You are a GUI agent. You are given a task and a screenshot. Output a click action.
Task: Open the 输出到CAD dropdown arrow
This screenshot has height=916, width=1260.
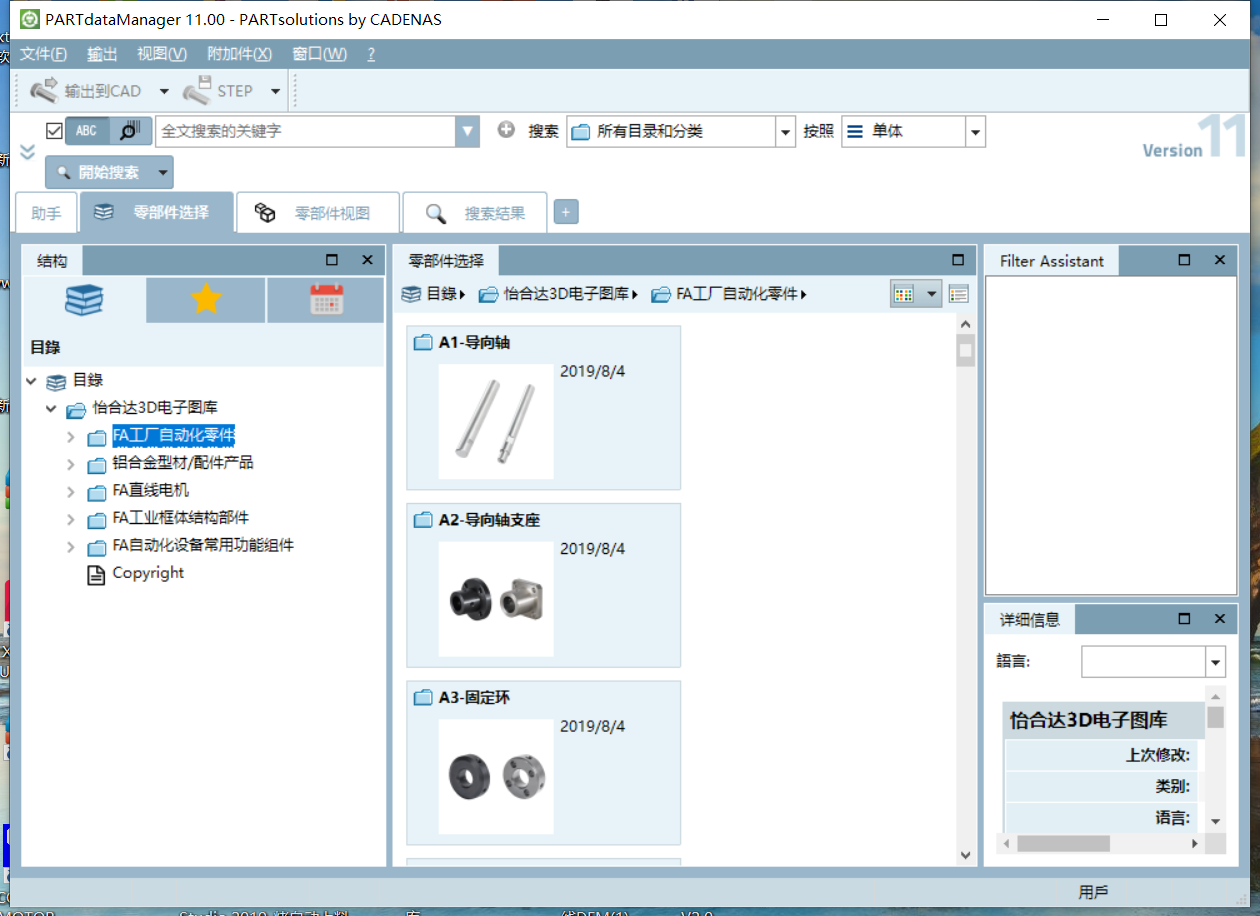[164, 91]
